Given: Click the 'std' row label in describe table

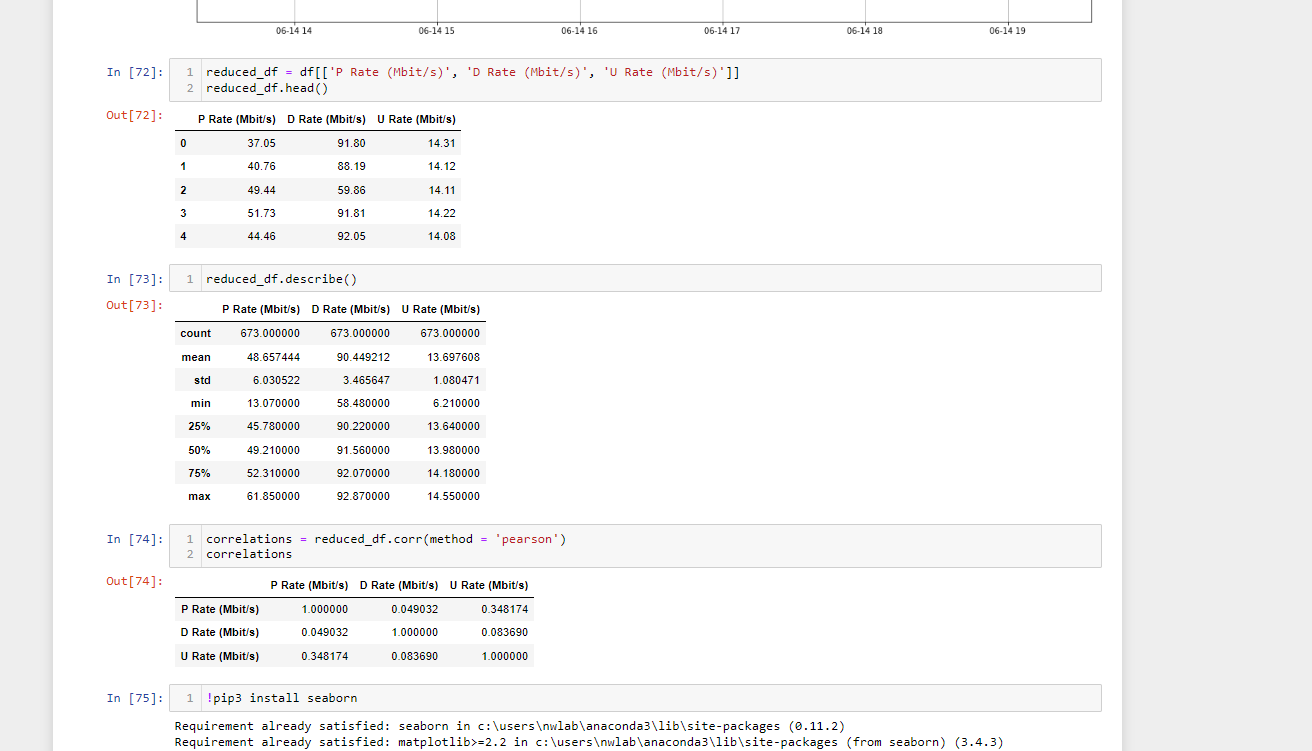Looking at the screenshot, I should click(202, 380).
